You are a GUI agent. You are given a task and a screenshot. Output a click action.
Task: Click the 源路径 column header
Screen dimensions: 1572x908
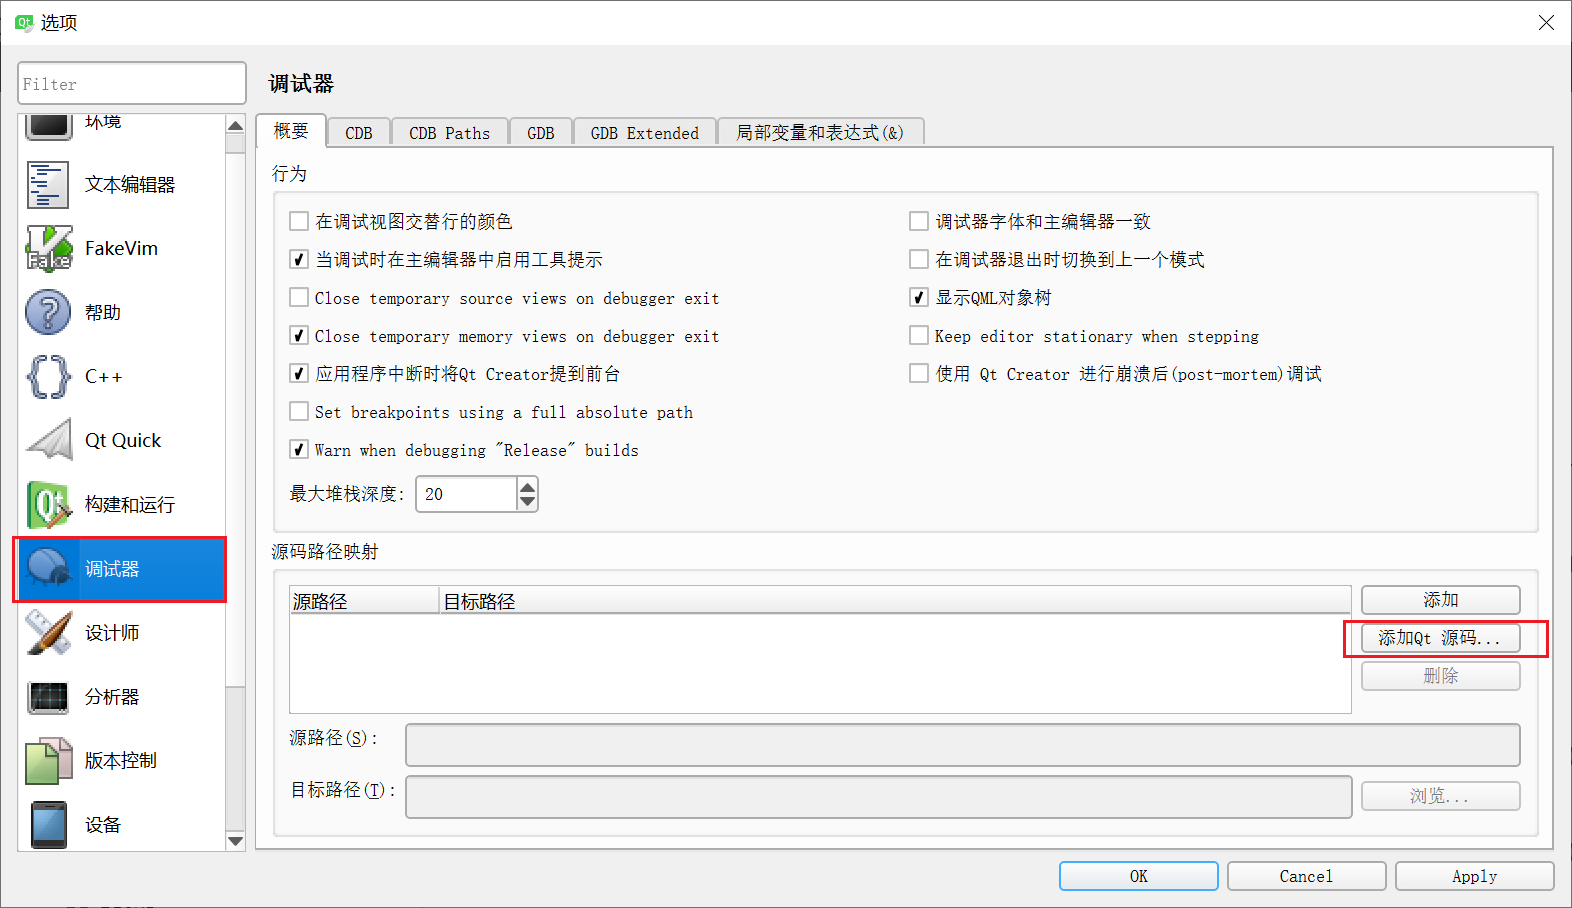tap(364, 601)
